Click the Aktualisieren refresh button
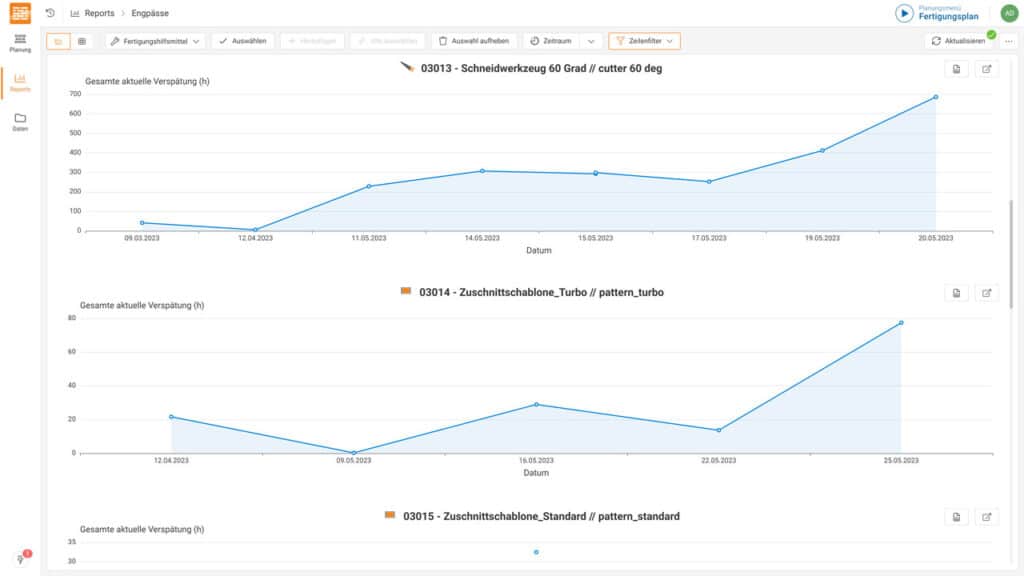The width and height of the screenshot is (1024, 576). (959, 41)
